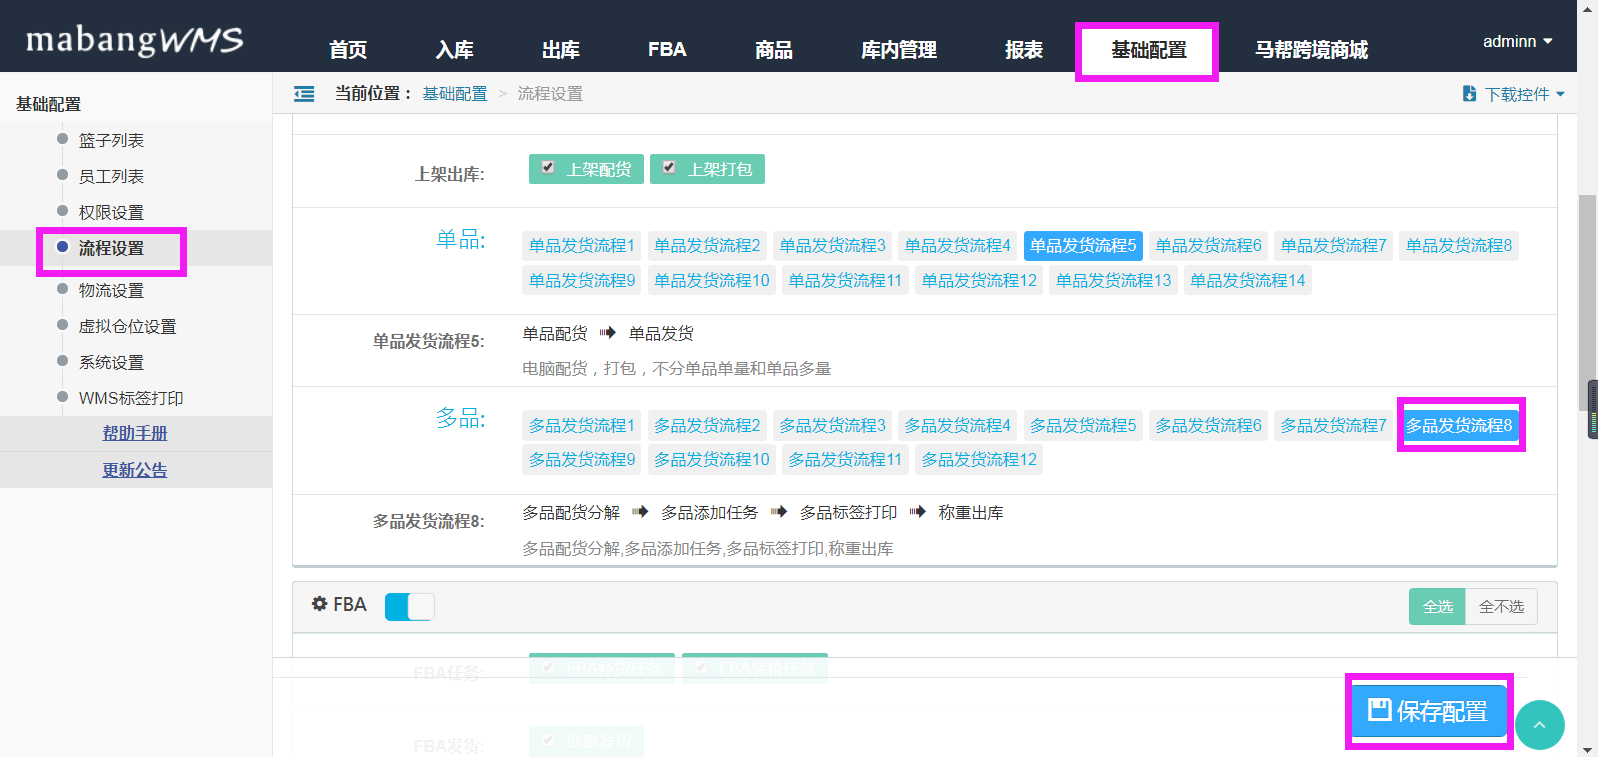The height and width of the screenshot is (757, 1598).
Task: Select 单品发货流程13
Action: click(1113, 281)
